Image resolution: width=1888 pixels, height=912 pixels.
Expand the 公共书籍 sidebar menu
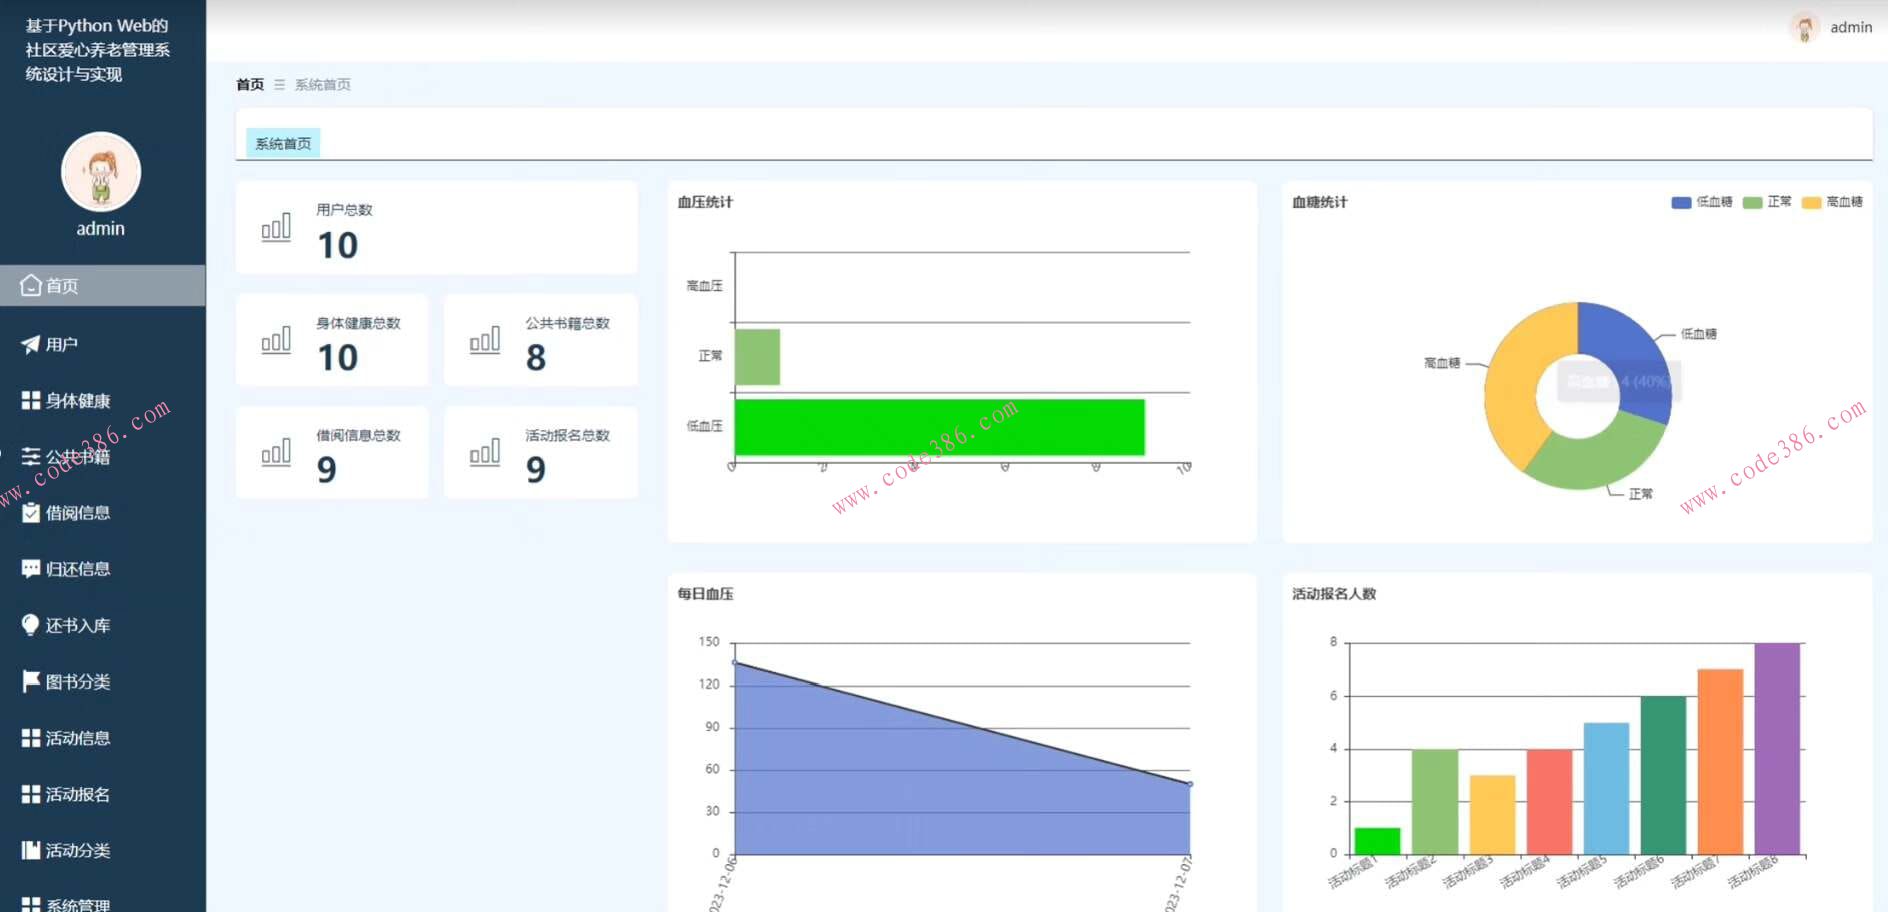[78, 457]
